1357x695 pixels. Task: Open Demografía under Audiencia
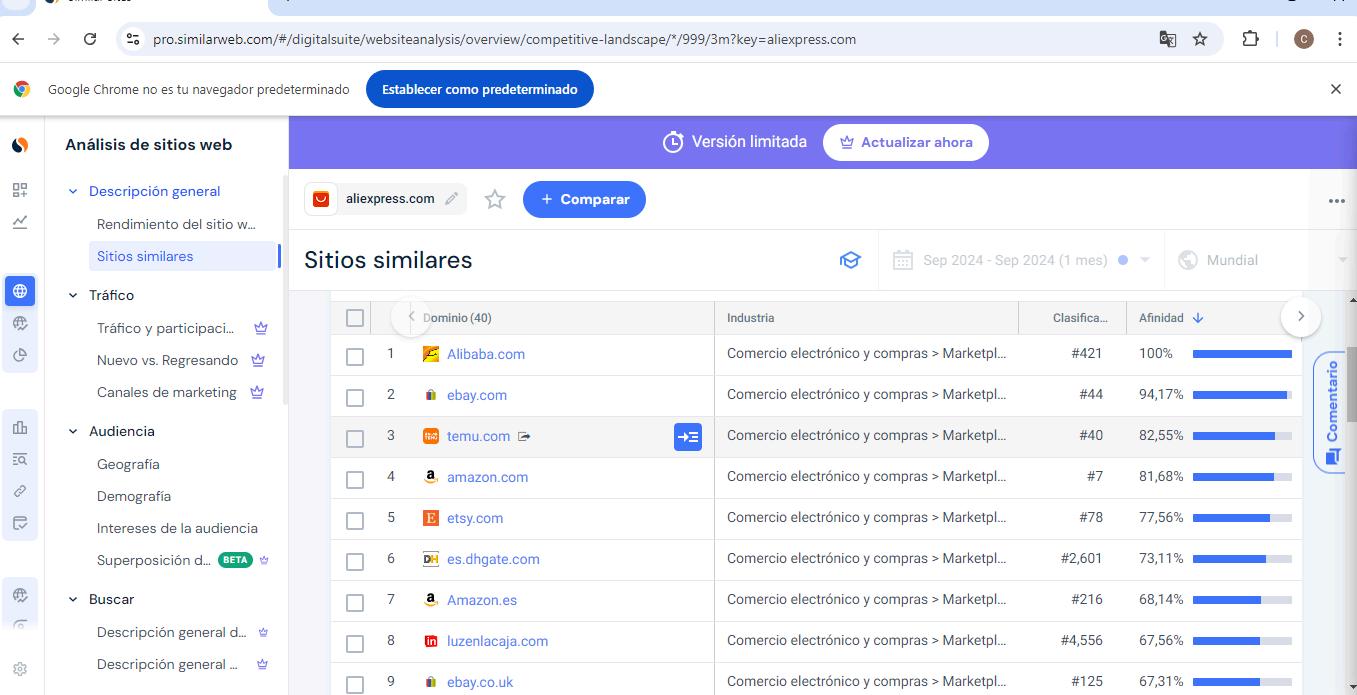(x=134, y=496)
